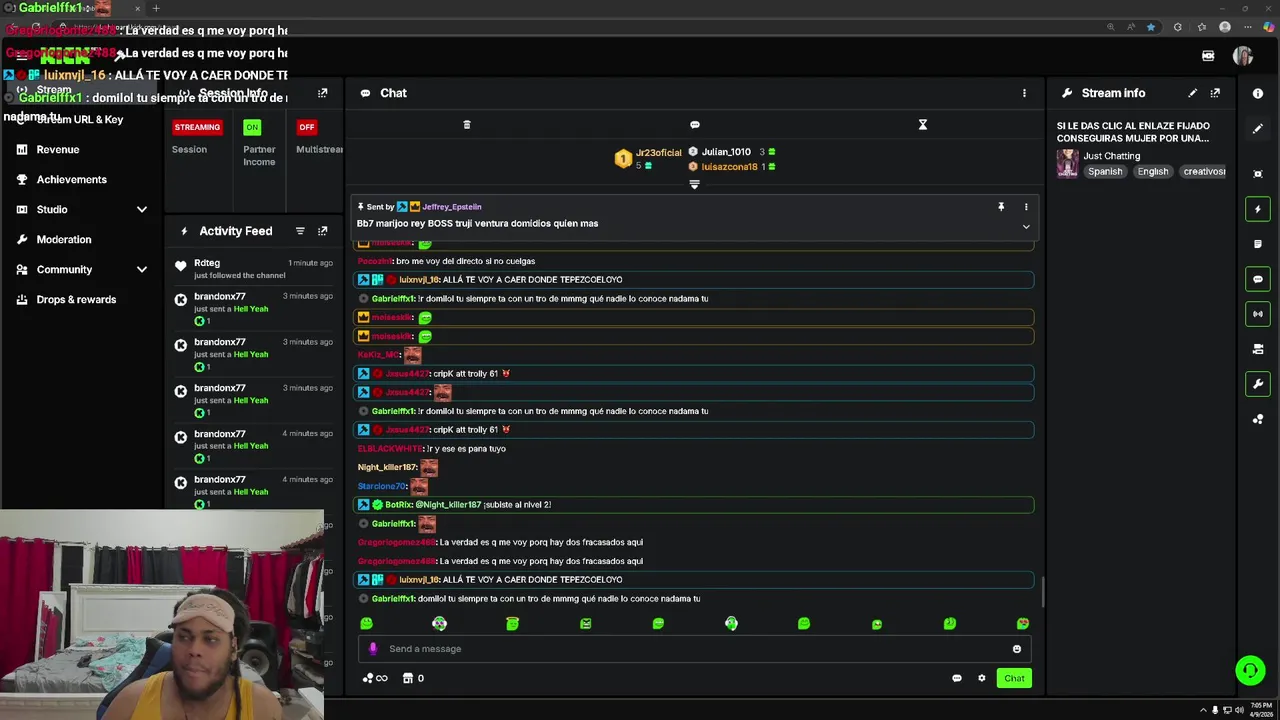
Task: Pop out the Session Info panel
Action: (x=322, y=93)
